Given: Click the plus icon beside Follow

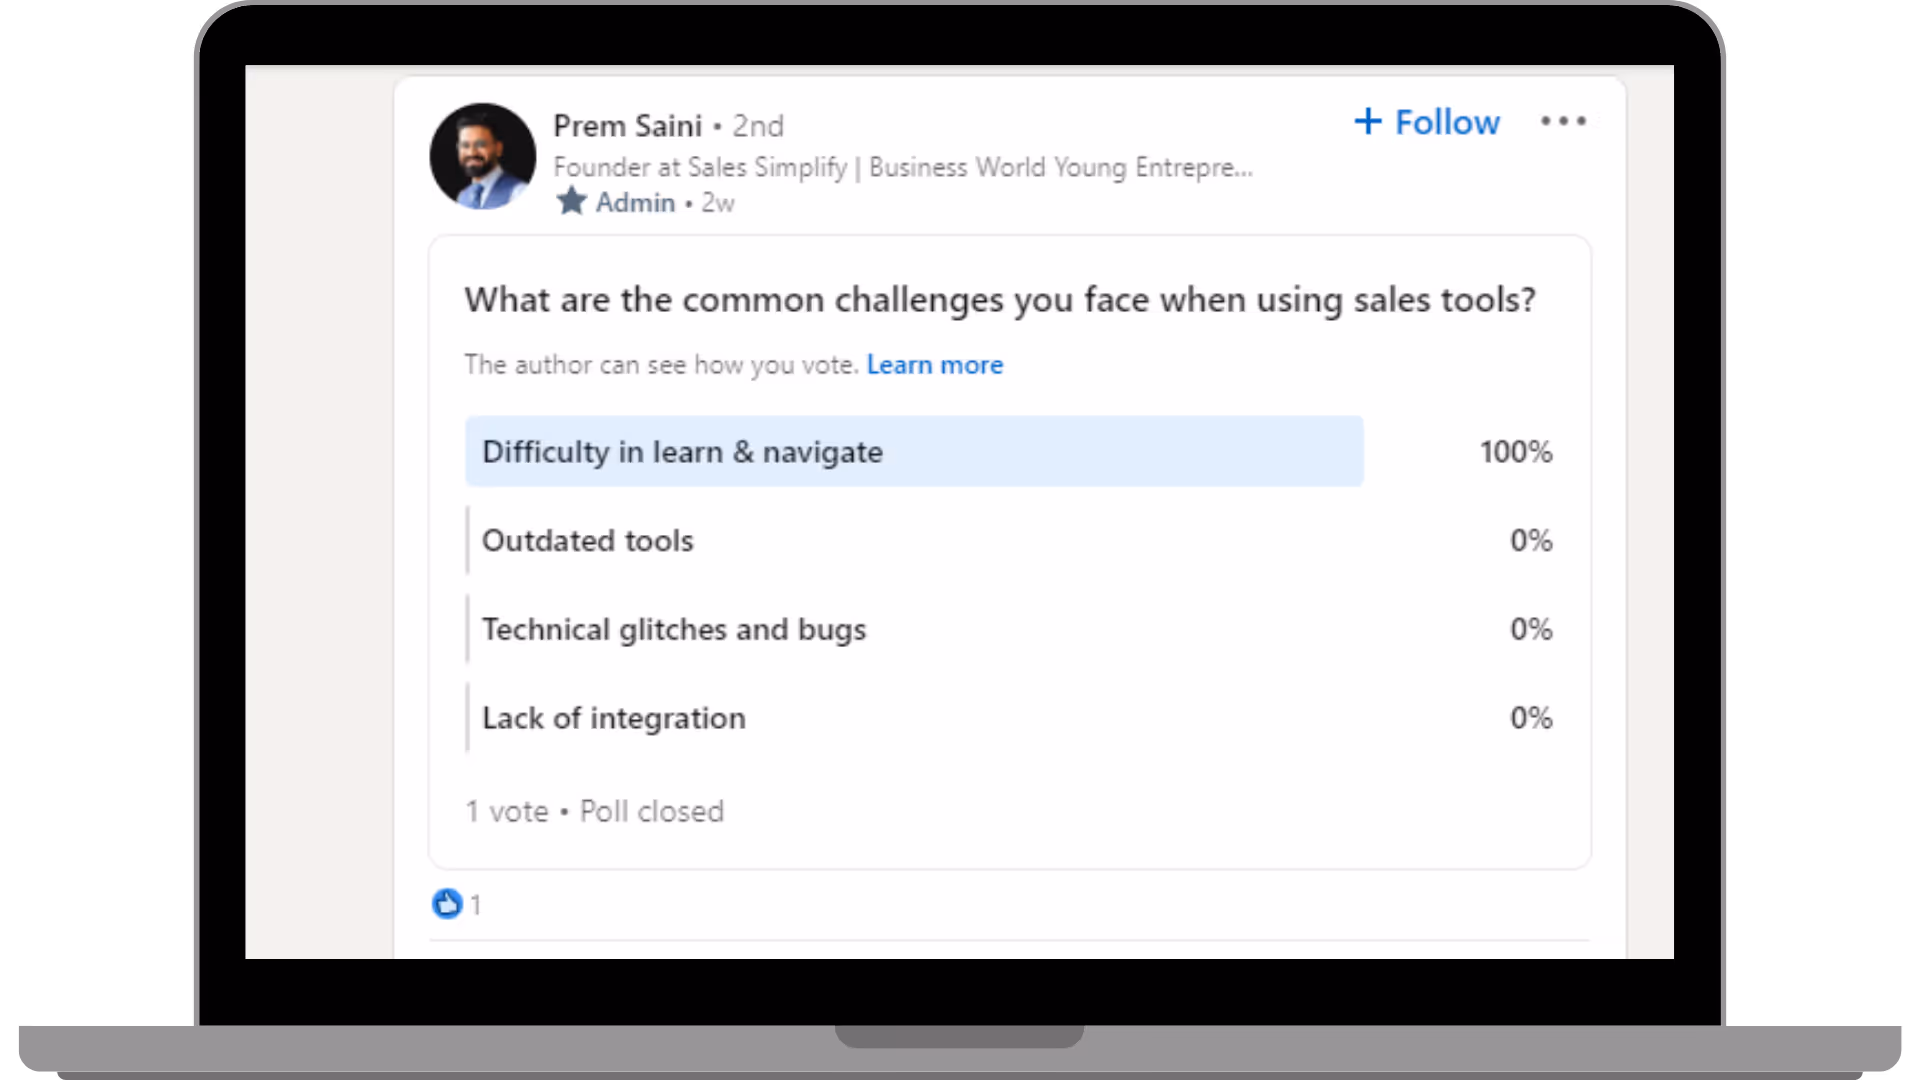Looking at the screenshot, I should (x=1367, y=122).
